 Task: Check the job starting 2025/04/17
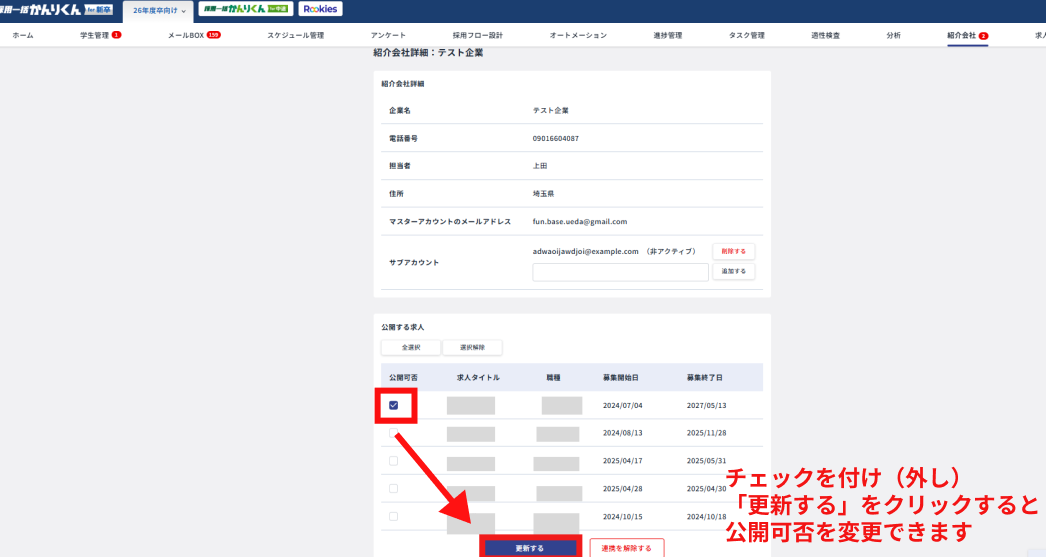tap(393, 461)
